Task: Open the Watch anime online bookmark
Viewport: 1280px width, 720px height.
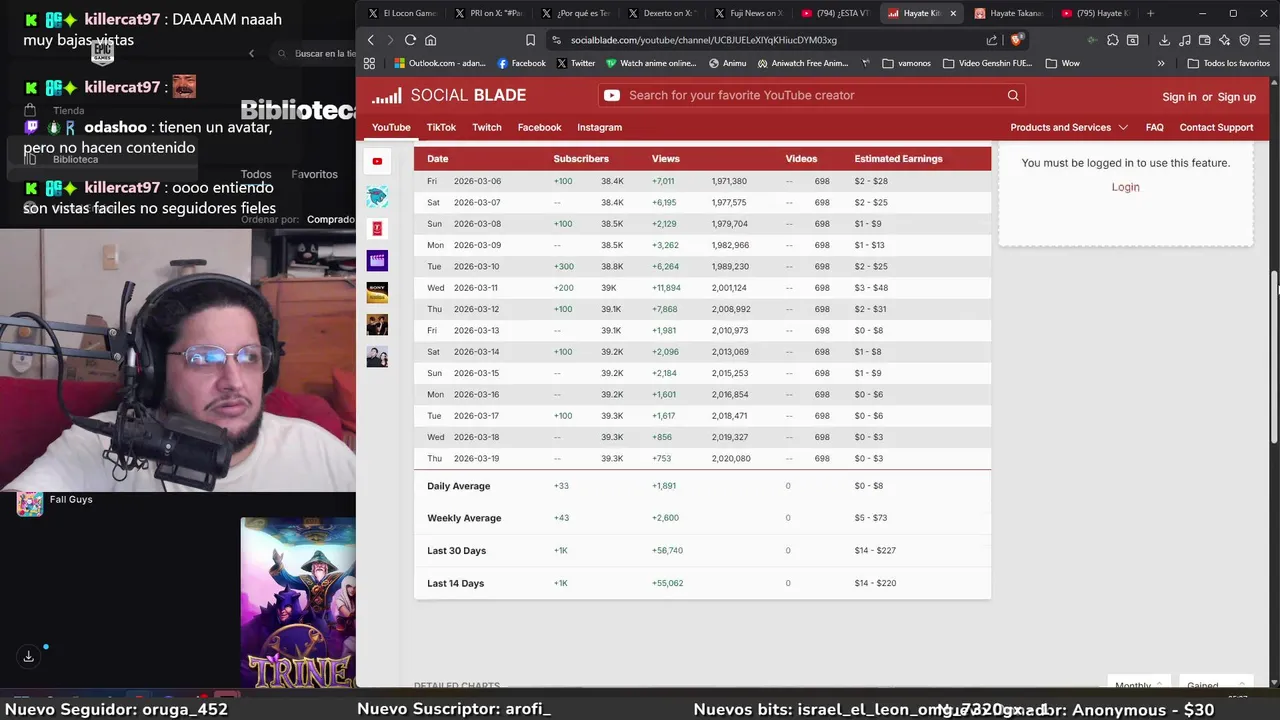Action: tap(650, 63)
